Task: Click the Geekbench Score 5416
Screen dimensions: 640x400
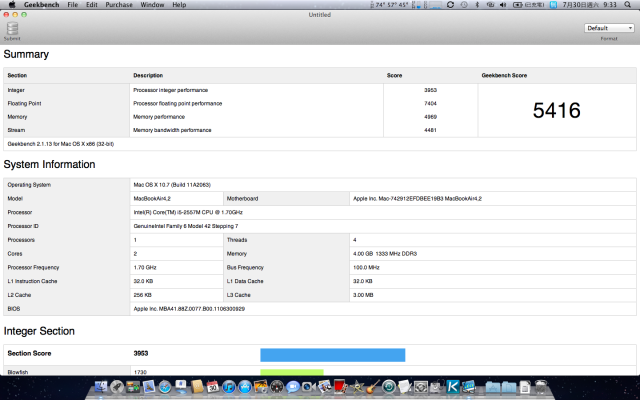Action: point(556,110)
